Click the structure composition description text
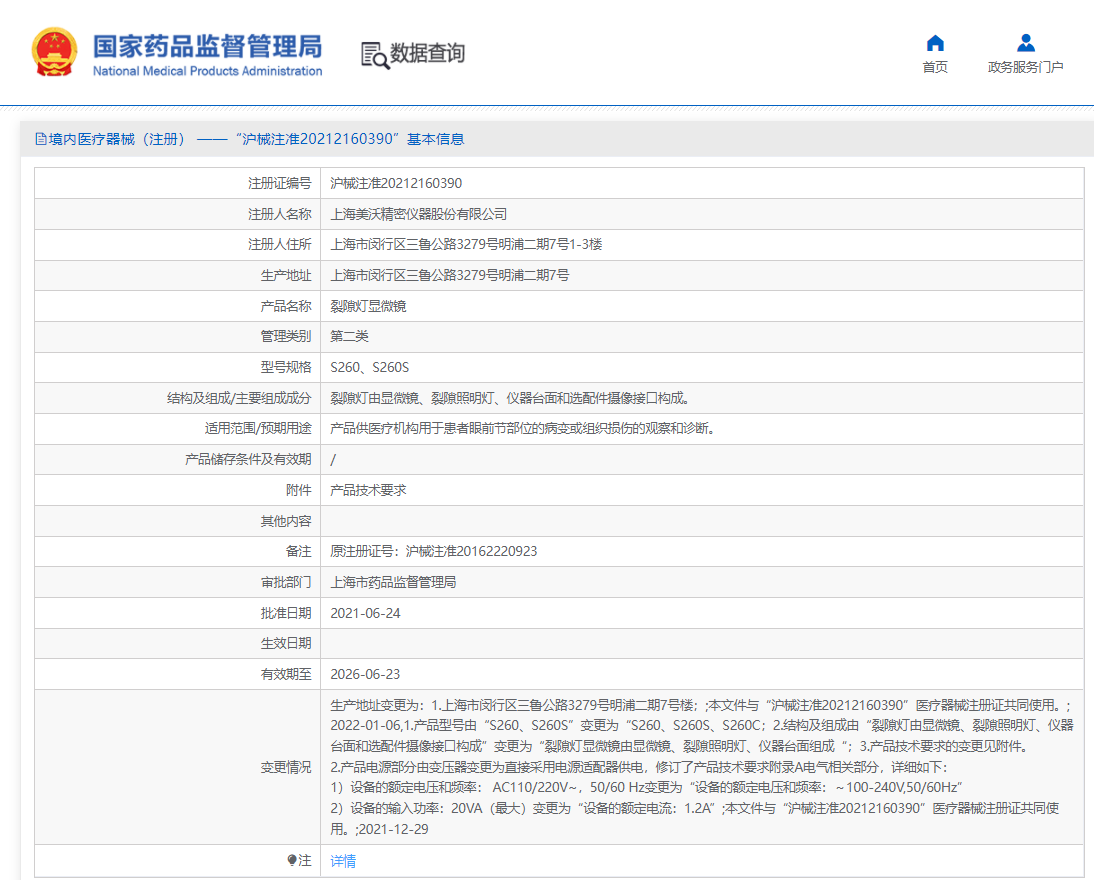Image resolution: width=1094 pixels, height=880 pixels. 511,398
